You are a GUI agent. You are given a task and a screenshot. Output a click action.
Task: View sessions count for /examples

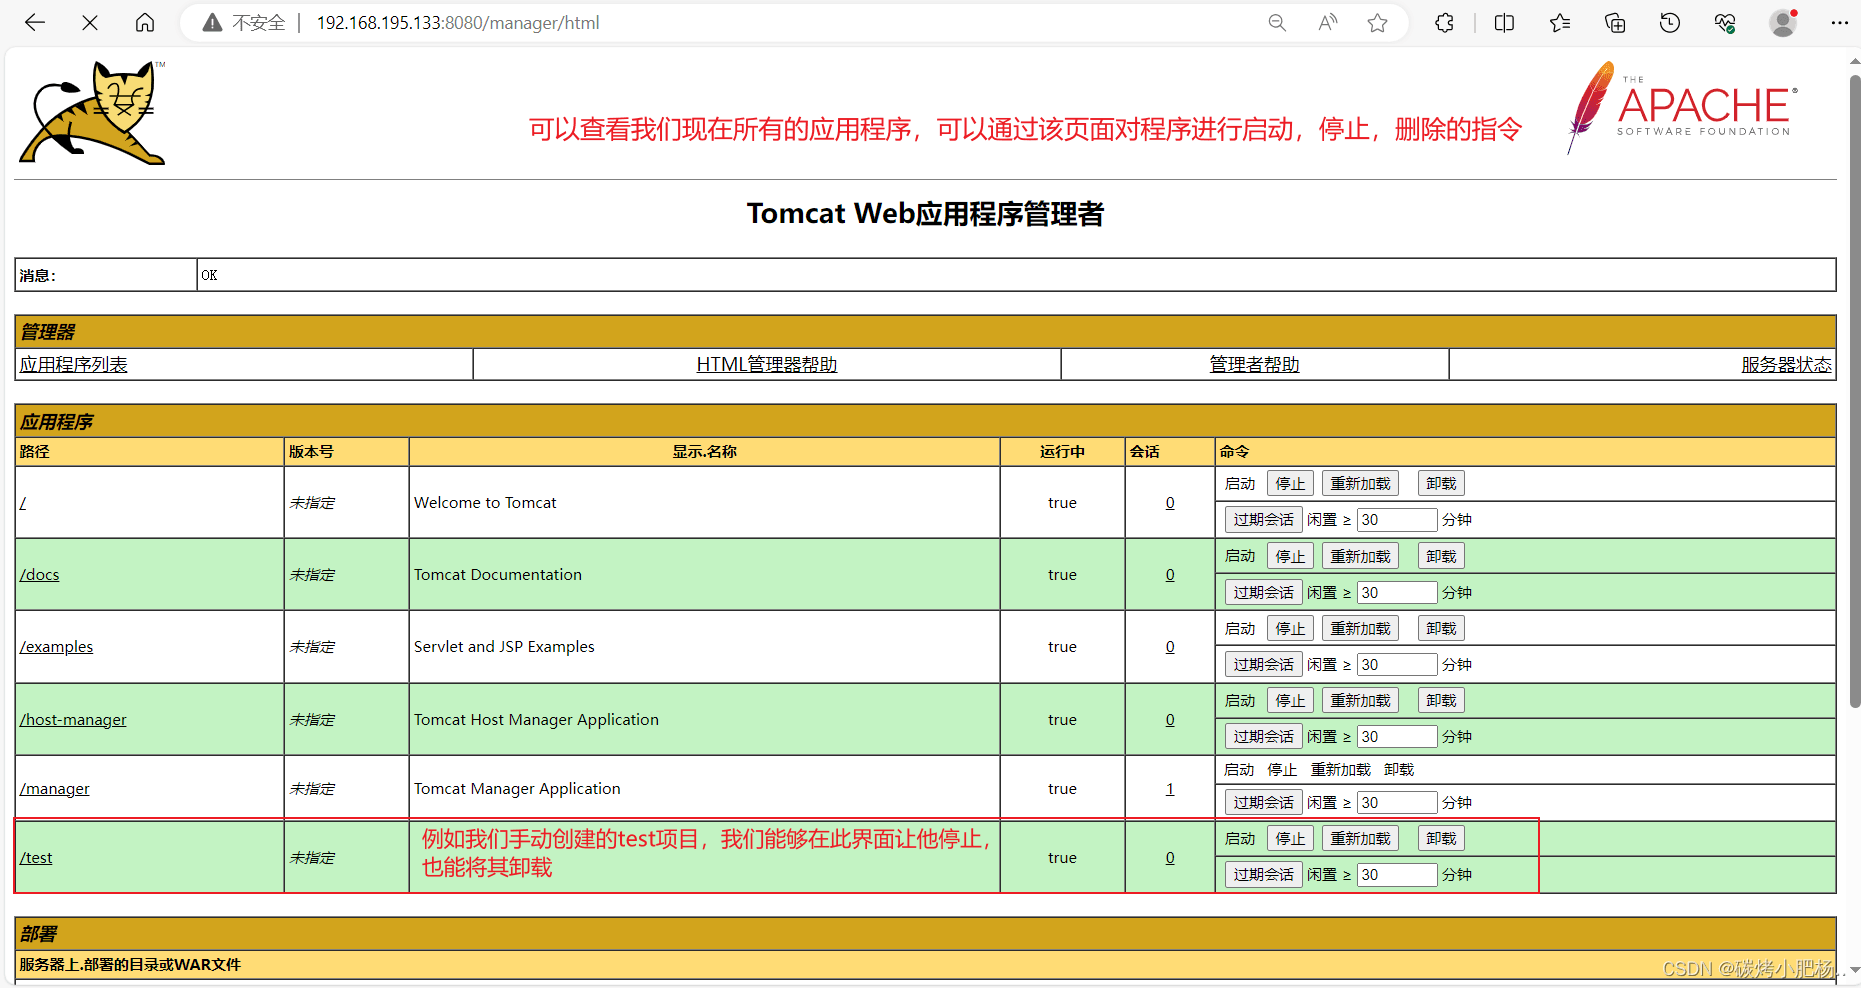click(1170, 647)
